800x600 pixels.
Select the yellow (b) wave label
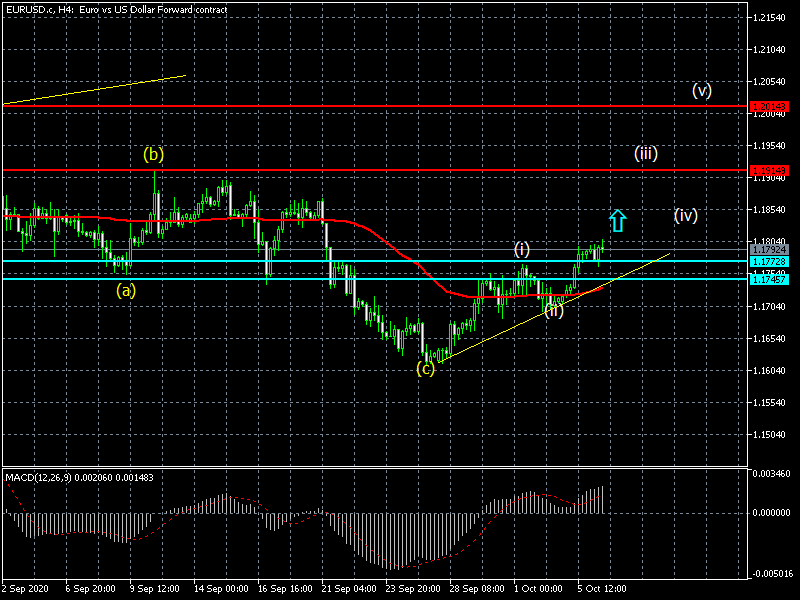153,155
